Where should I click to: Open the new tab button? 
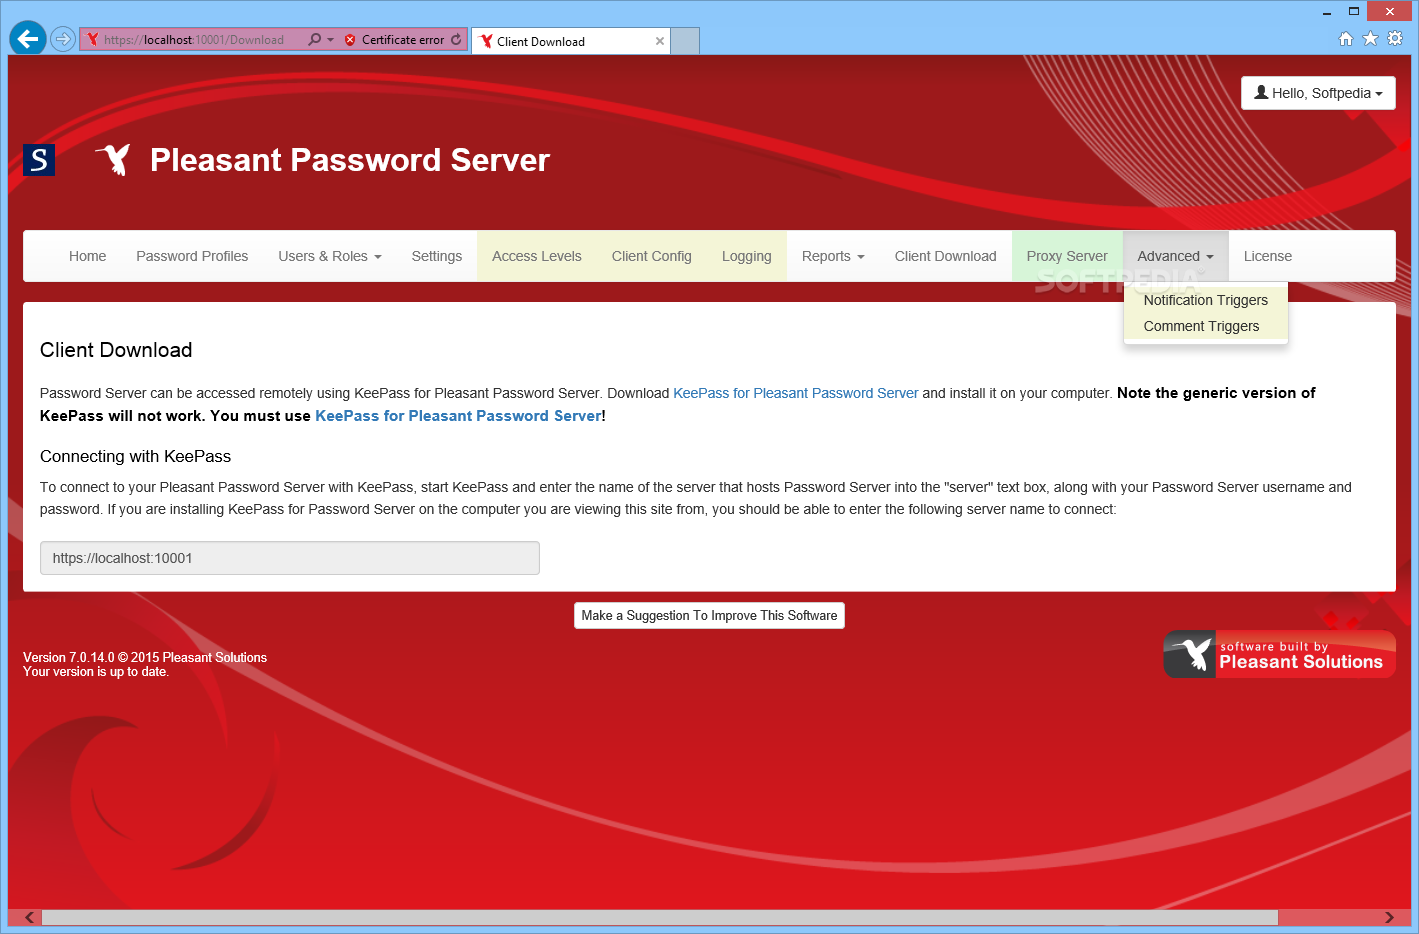coord(685,41)
